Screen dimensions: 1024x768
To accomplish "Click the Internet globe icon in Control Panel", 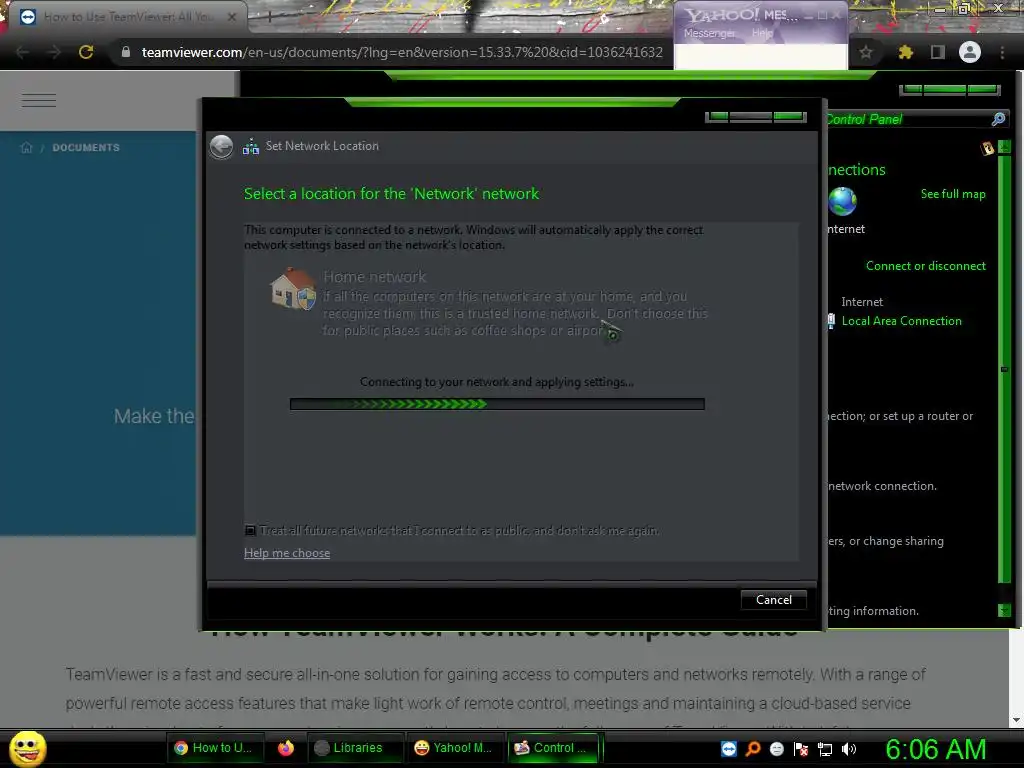I will (842, 201).
